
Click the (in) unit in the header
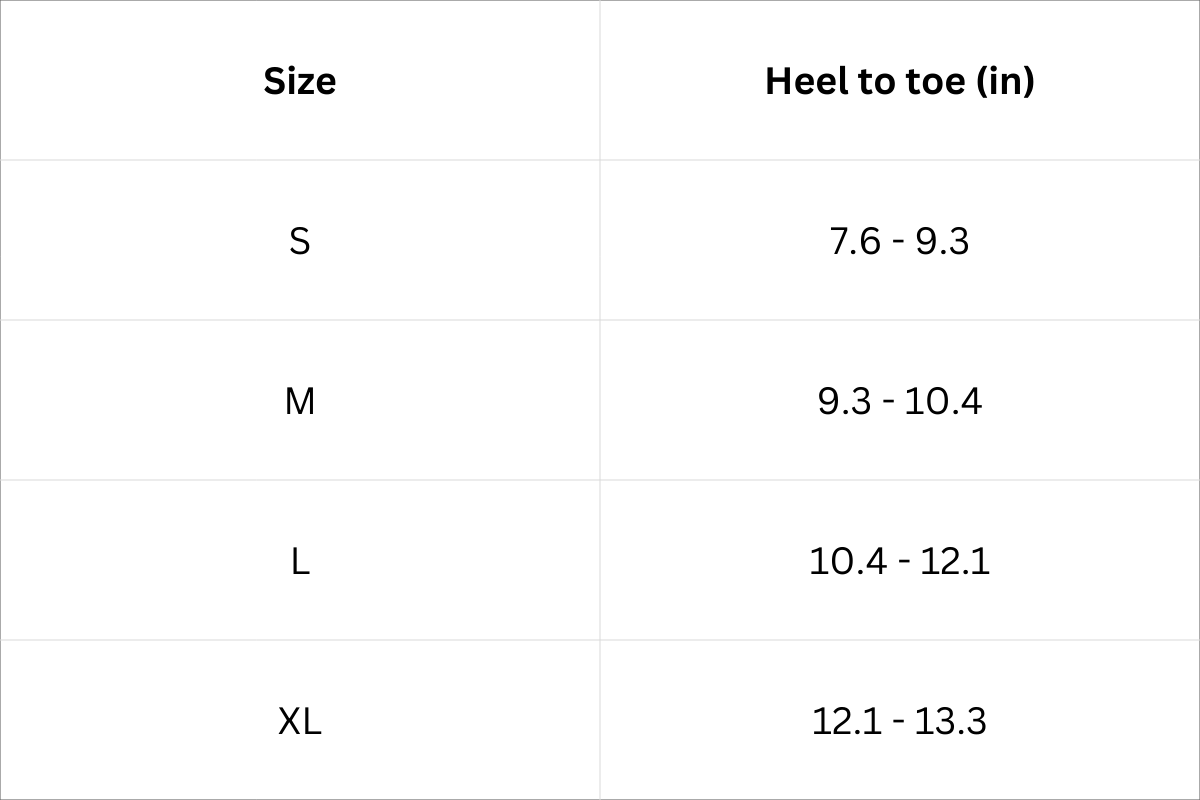[1003, 81]
